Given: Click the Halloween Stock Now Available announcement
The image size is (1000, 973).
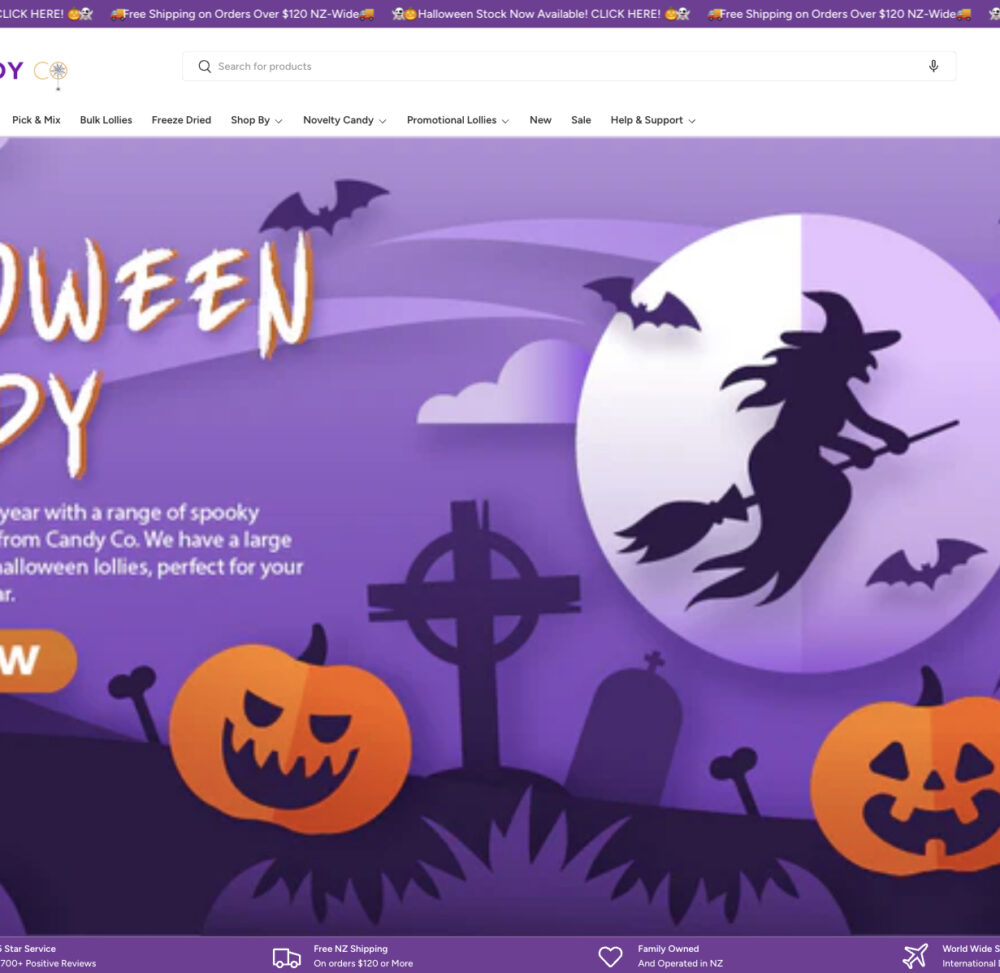Looking at the screenshot, I should [x=540, y=14].
